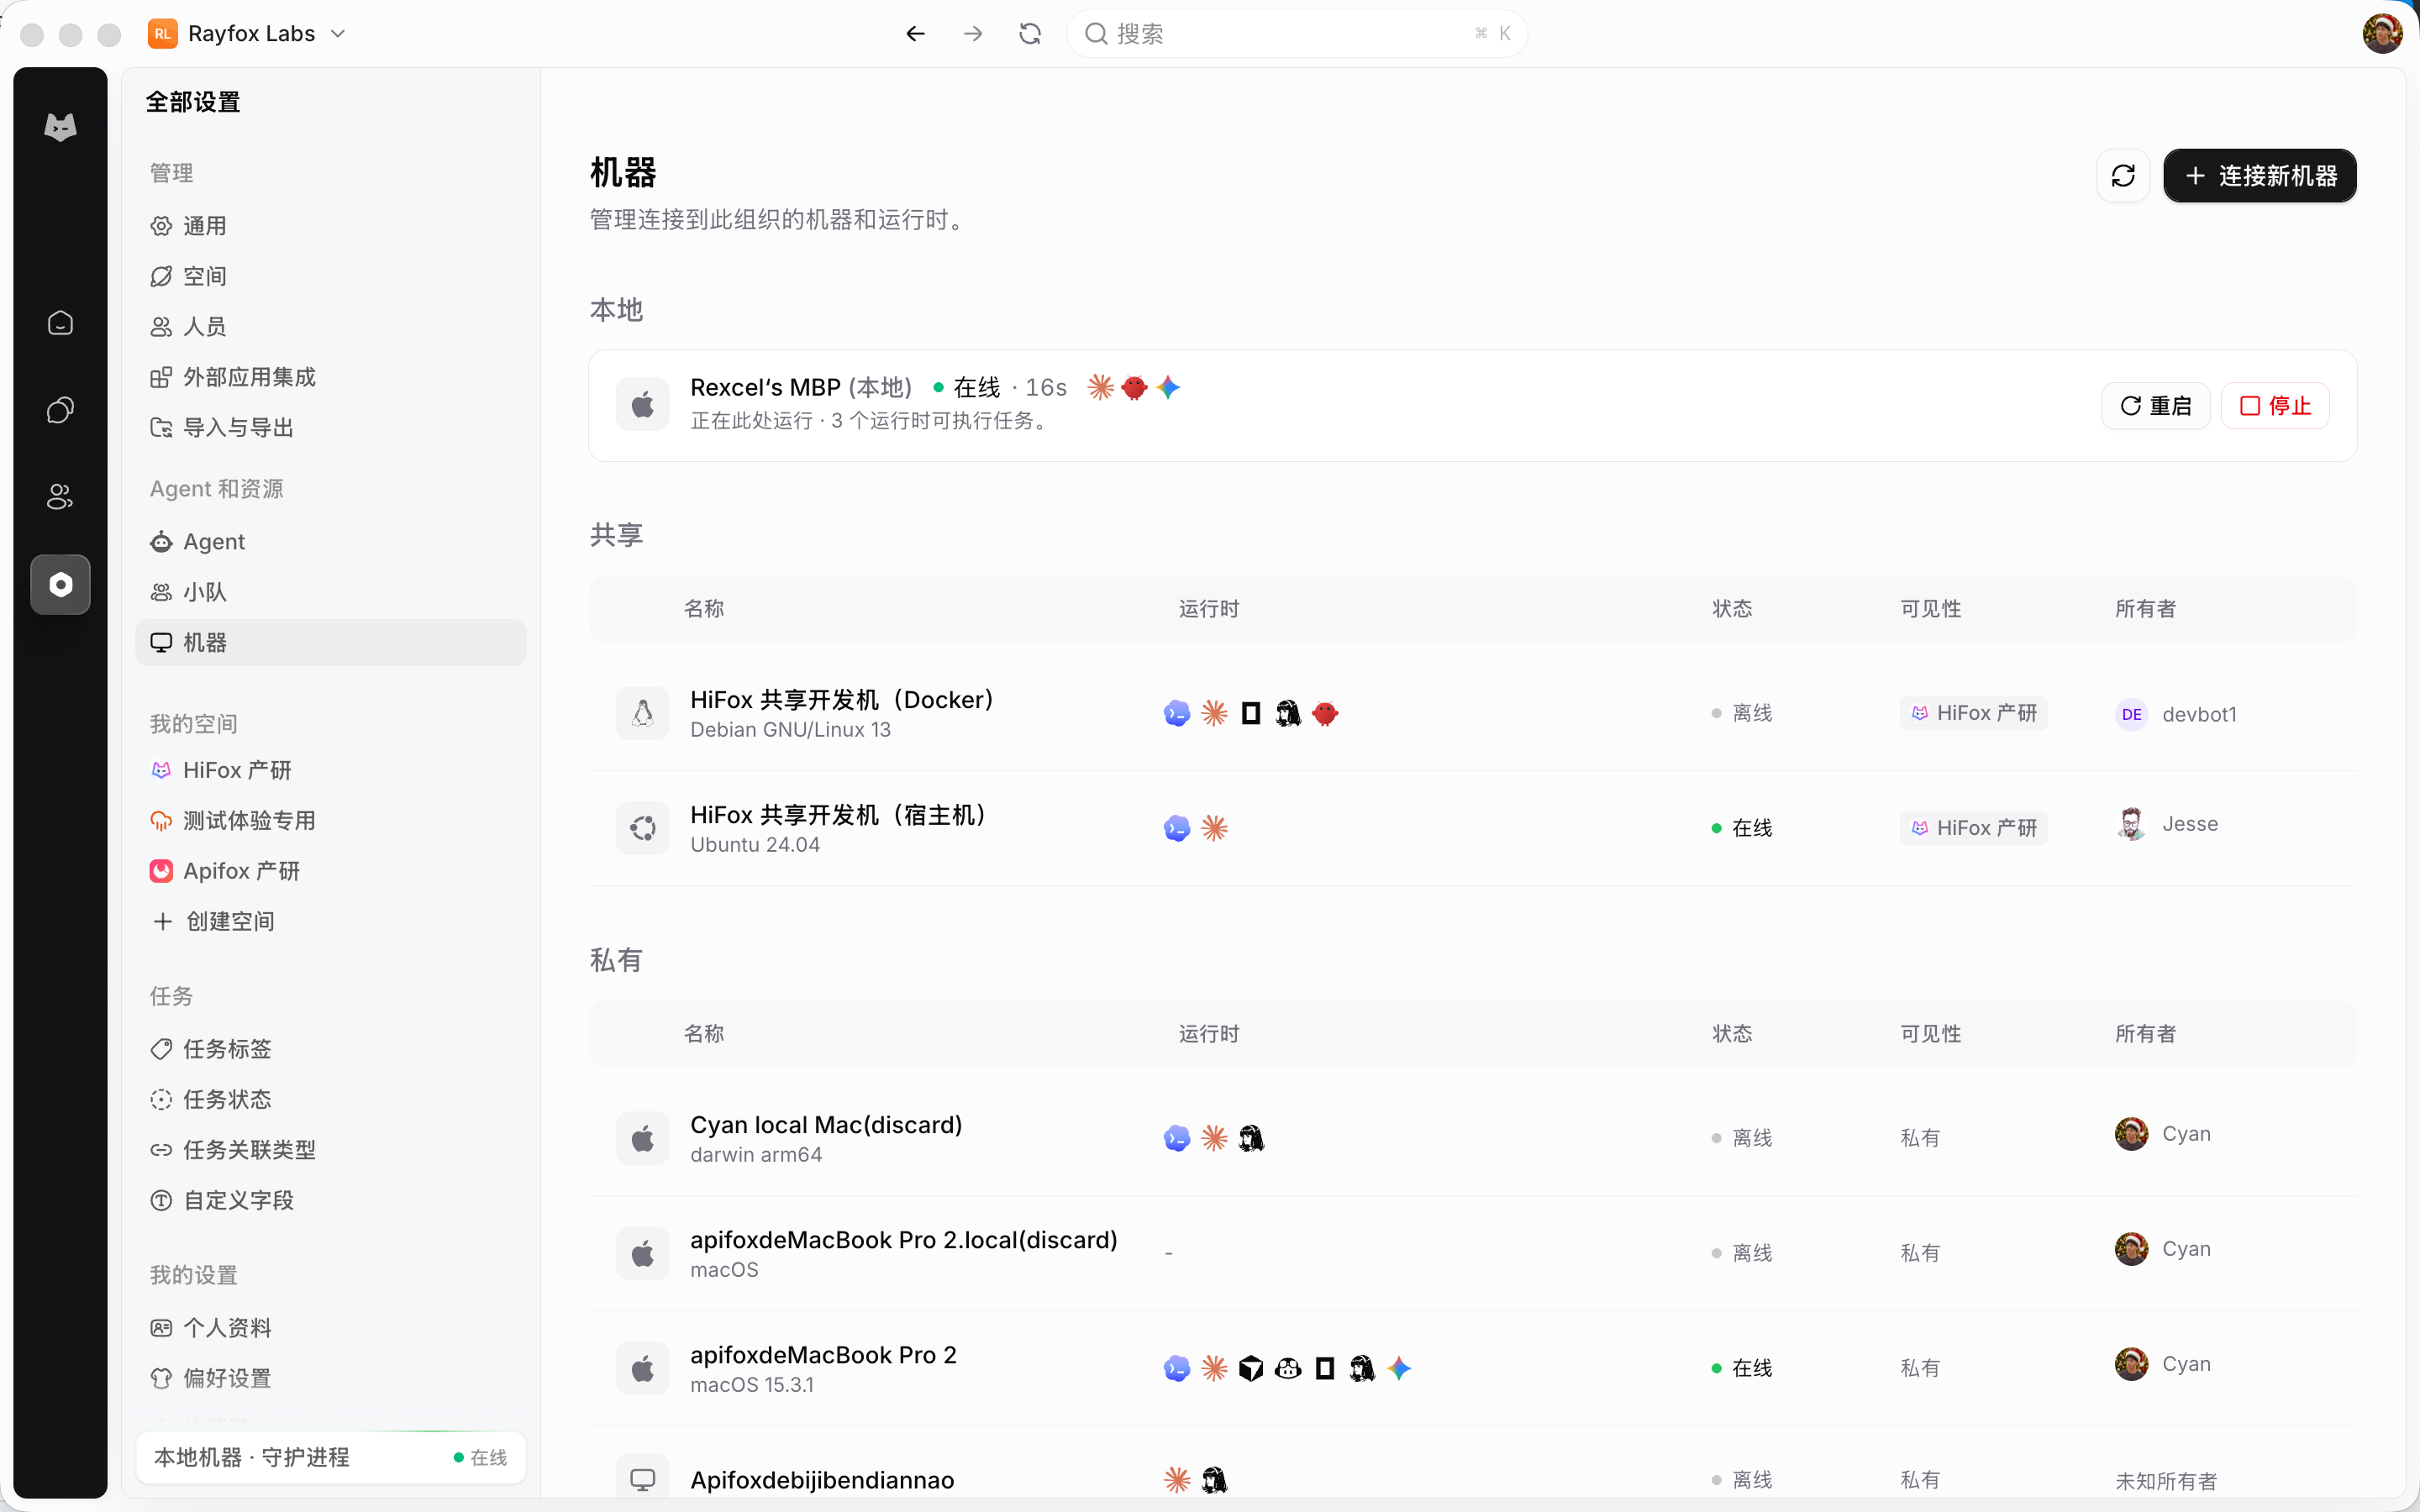This screenshot has height=1512, width=2420.
Task: Open 任务标签 task labels
Action: click(x=330, y=1049)
